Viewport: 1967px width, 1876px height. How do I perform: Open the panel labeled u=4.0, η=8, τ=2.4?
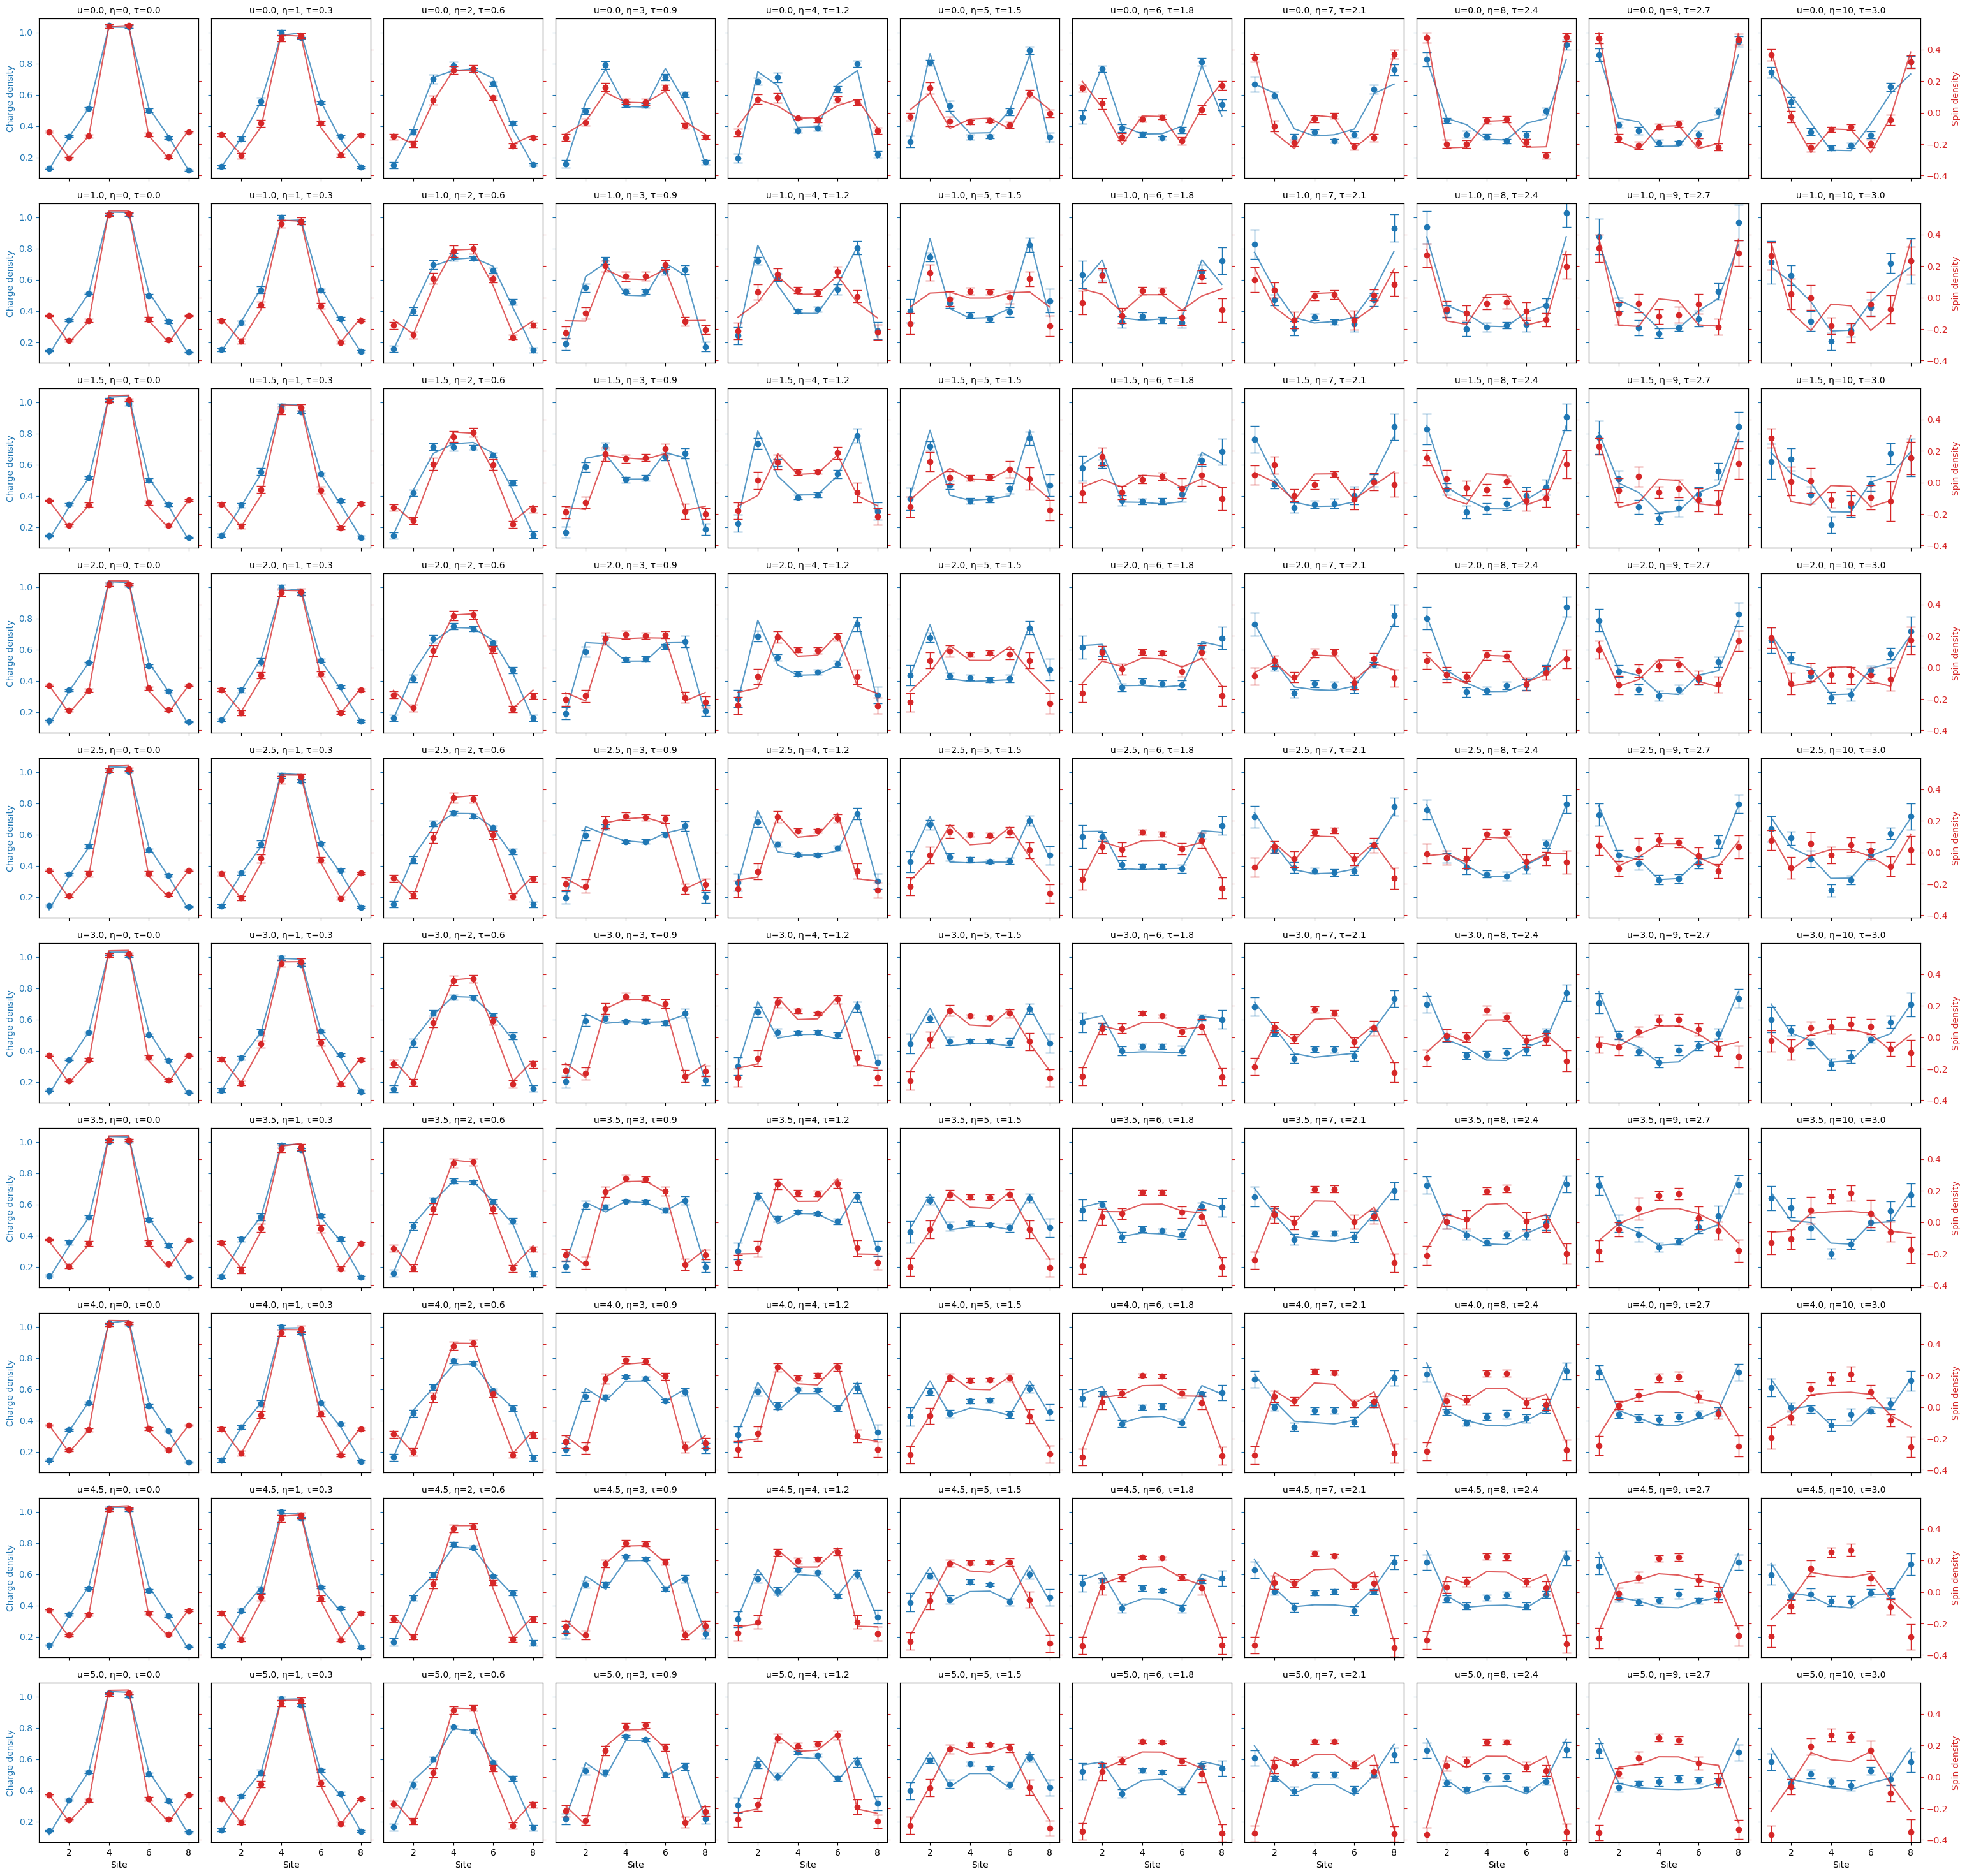[1496, 1392]
